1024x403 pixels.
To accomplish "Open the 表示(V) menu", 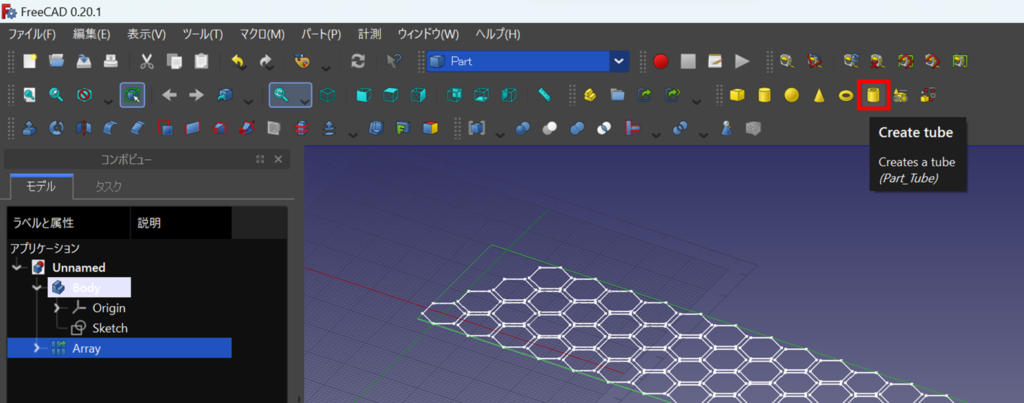I will coord(146,35).
